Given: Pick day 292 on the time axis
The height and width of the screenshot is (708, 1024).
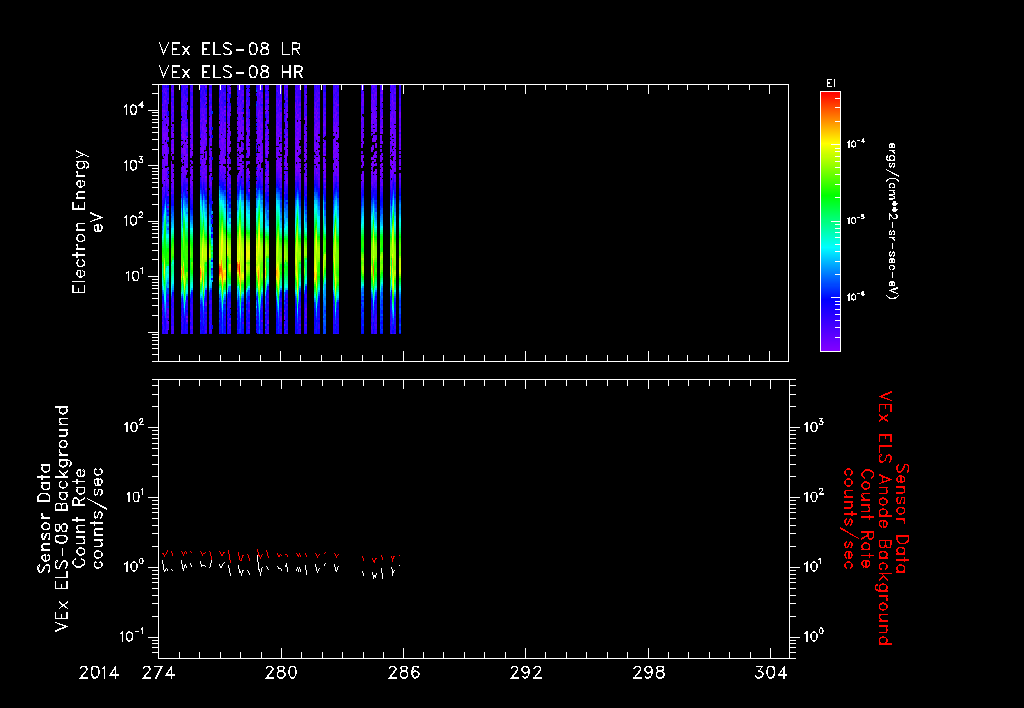Looking at the screenshot, I should (x=525, y=673).
